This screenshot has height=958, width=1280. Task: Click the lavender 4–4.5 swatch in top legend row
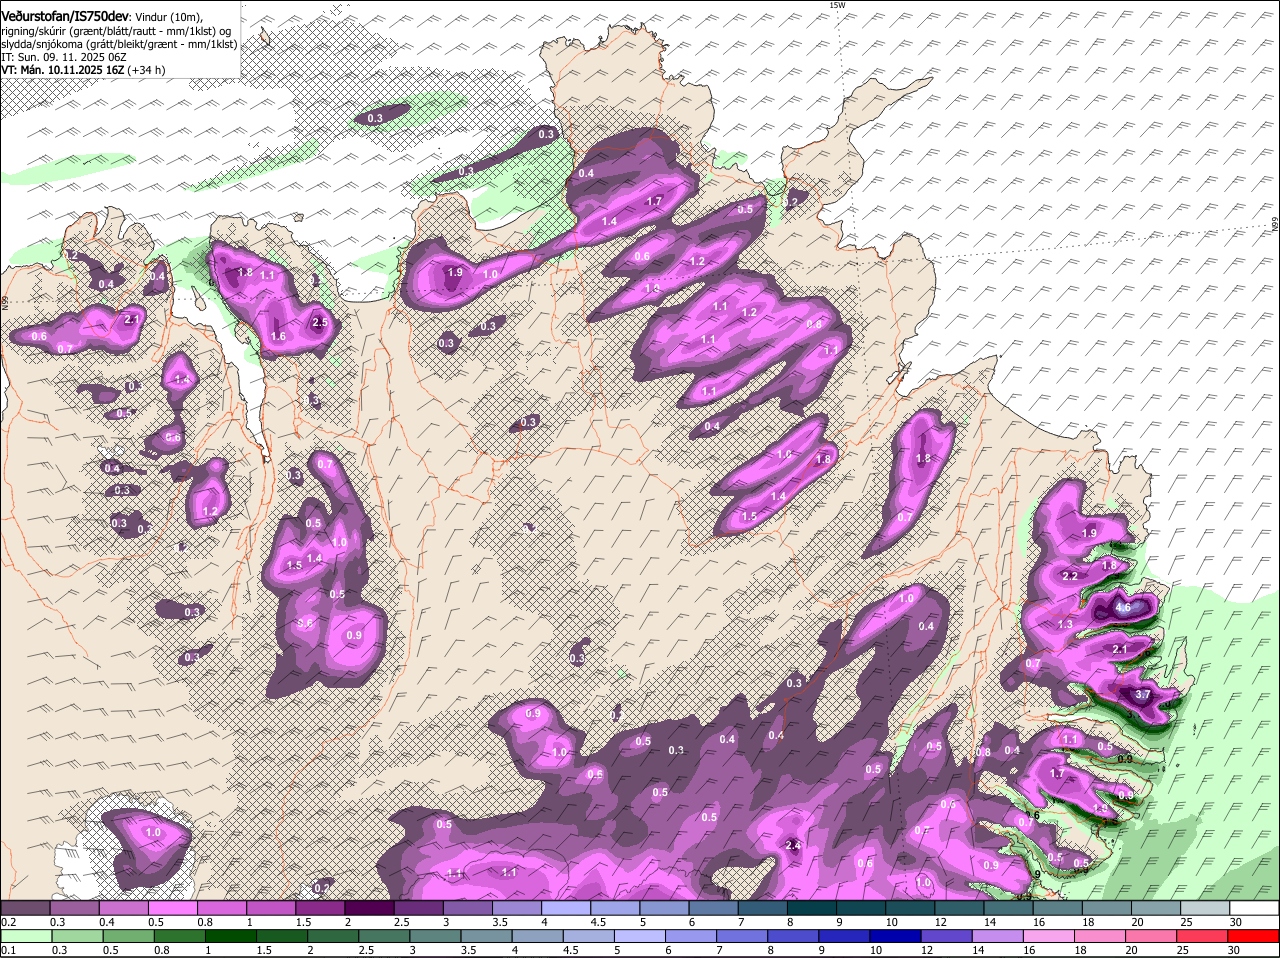[x=566, y=908]
